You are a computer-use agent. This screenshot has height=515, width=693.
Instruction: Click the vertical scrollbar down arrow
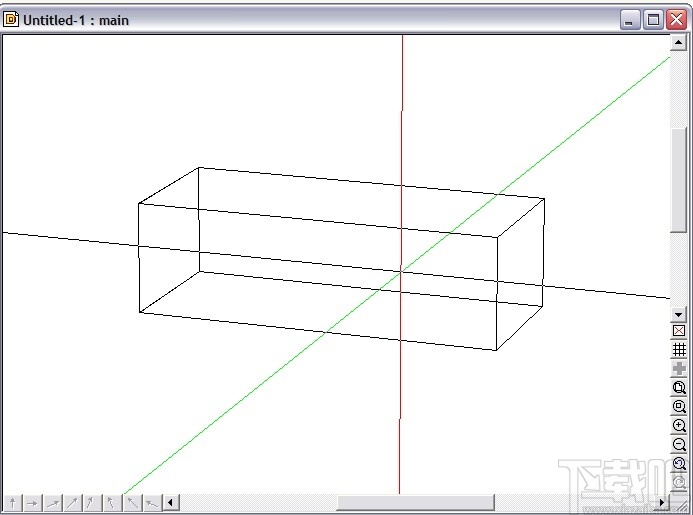[678, 315]
